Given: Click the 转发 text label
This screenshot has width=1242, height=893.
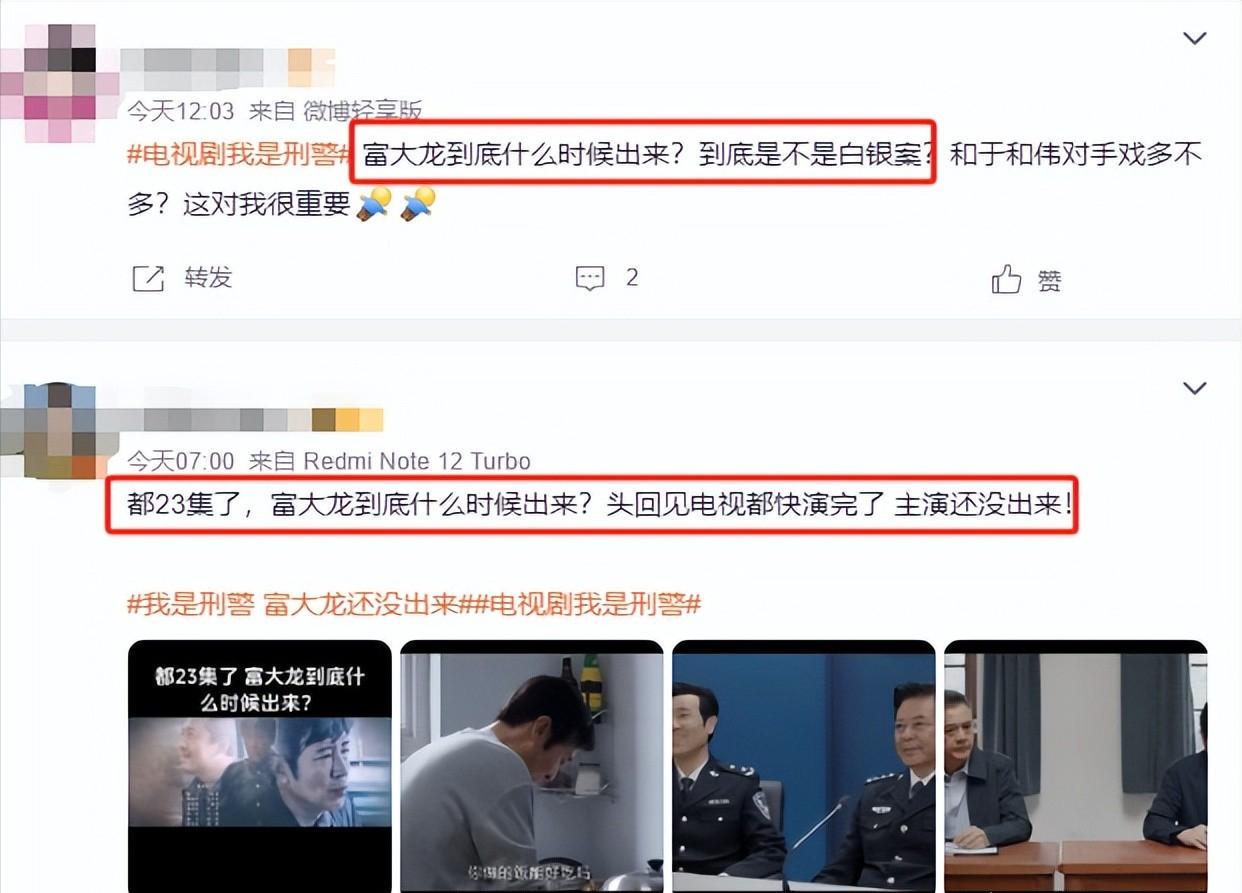Looking at the screenshot, I should (208, 278).
